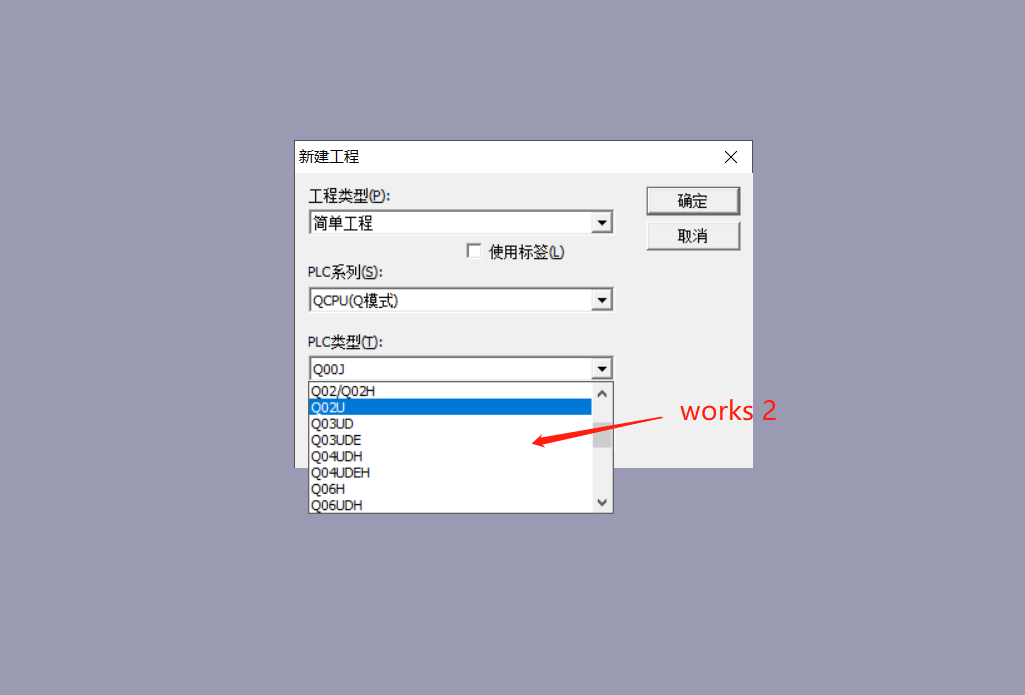Pick Q04UDH PLC type
Screen dimensions: 1025x695
coord(450,456)
